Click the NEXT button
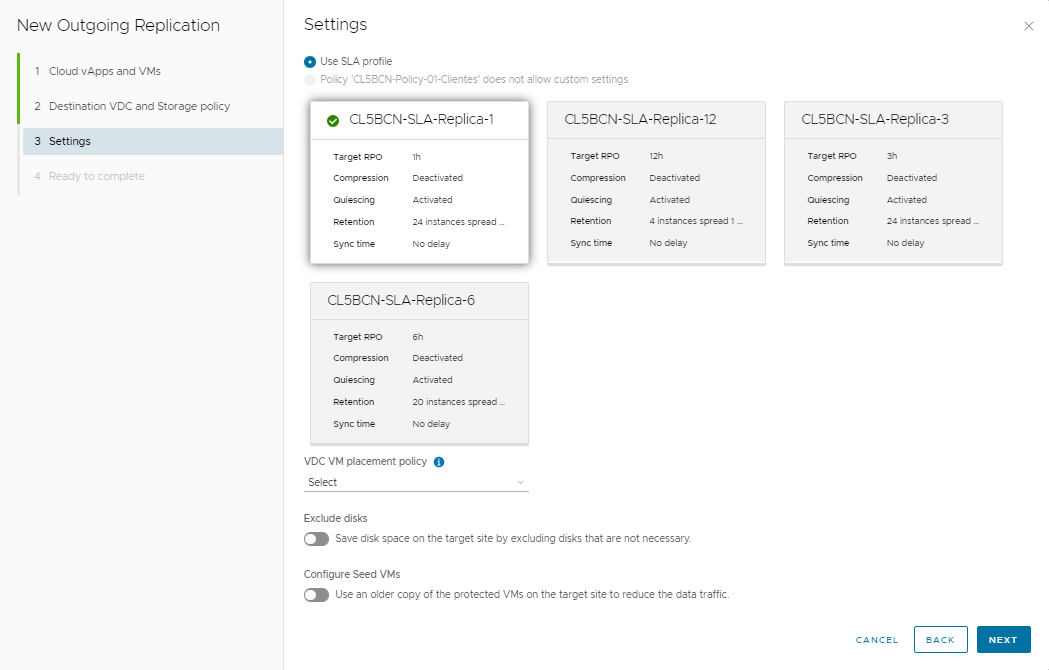The width and height of the screenshot is (1049, 670). [x=1004, y=640]
